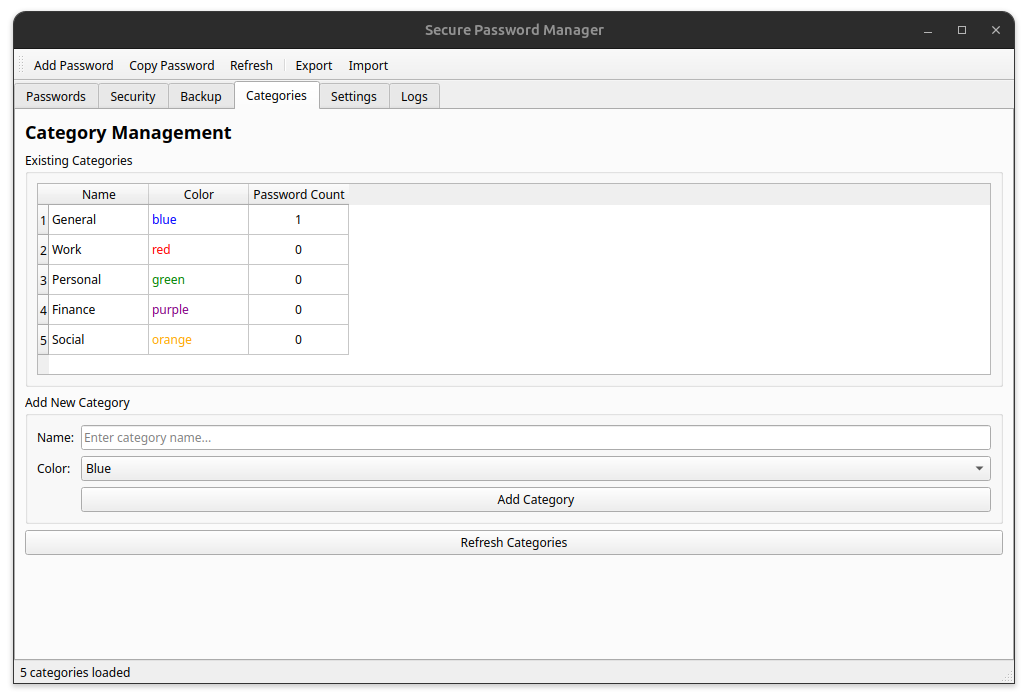Screen dimensions: 1028x700
Task: Select the Social category name cell
Action: (x=98, y=340)
